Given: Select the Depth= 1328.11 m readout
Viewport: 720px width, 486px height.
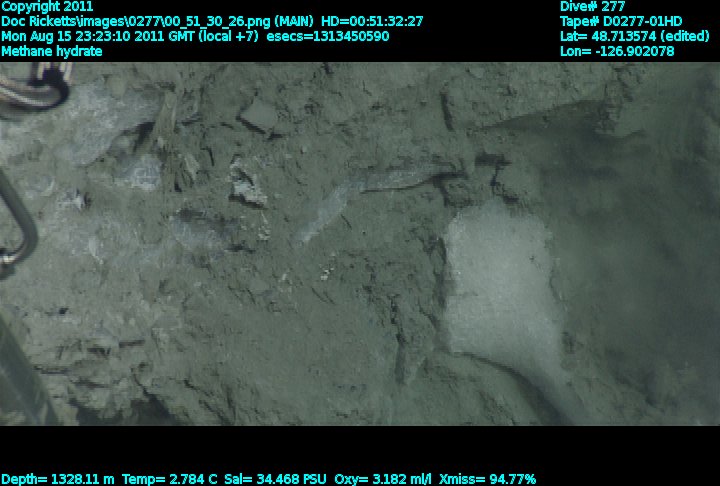Looking at the screenshot, I should coord(58,479).
